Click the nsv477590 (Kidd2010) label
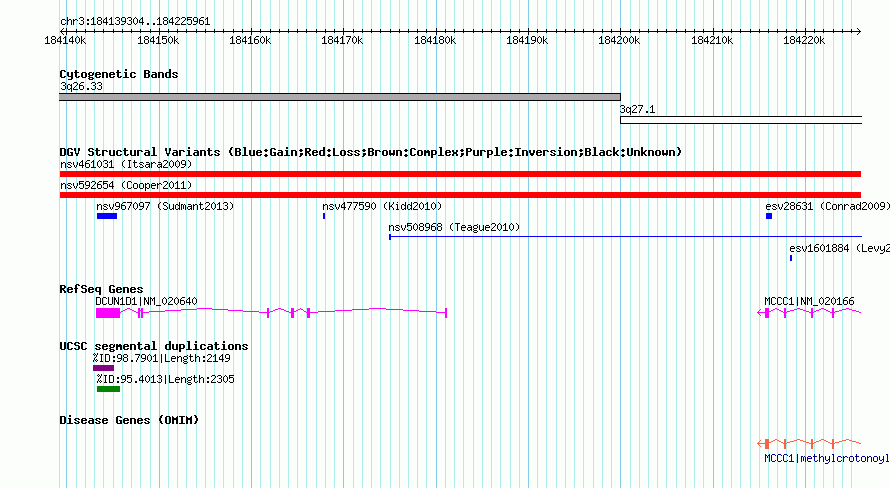 [x=382, y=207]
